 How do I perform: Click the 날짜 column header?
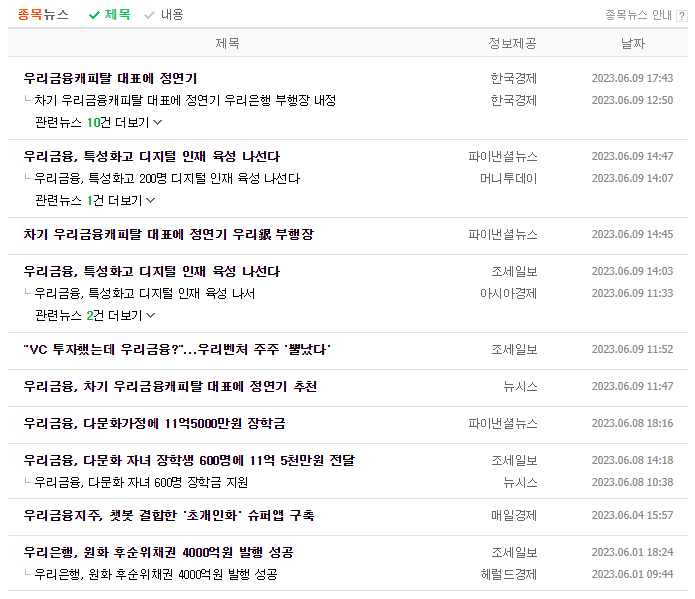(633, 43)
